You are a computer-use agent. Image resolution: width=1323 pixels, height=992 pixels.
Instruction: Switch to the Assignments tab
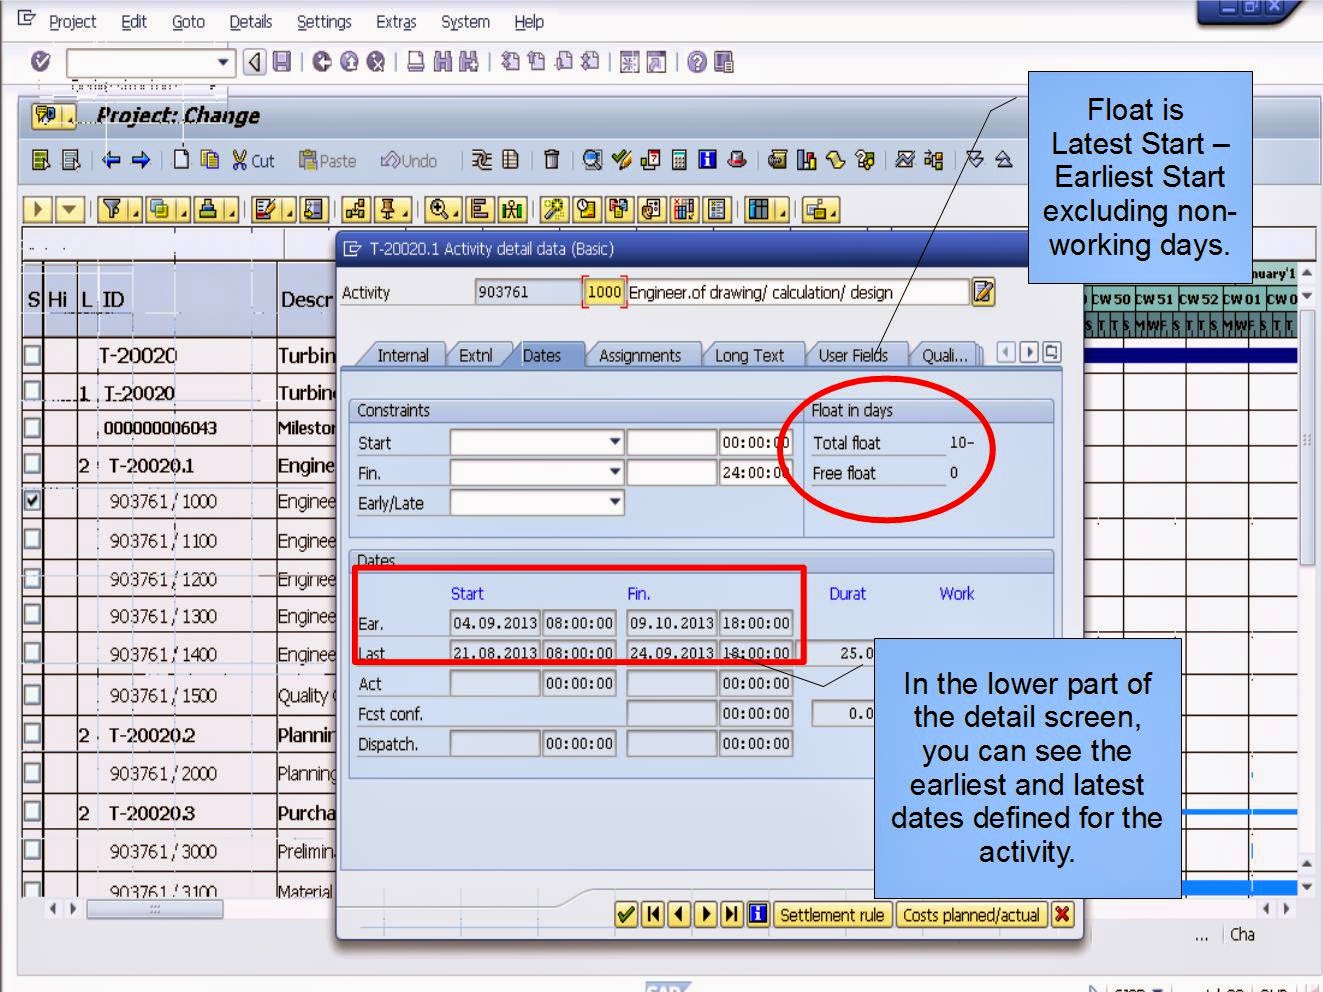click(x=641, y=355)
